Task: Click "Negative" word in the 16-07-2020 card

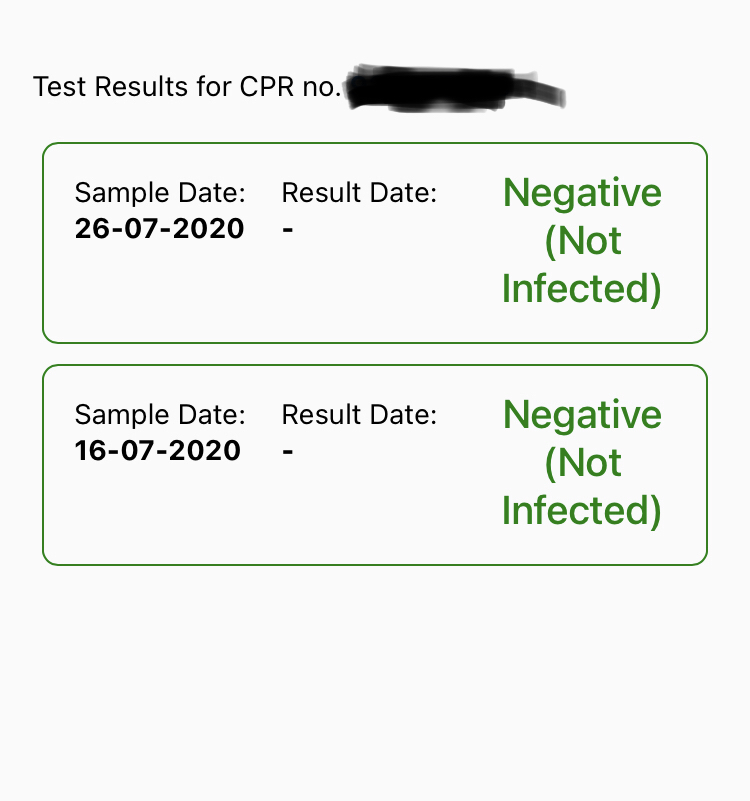Action: coord(582,414)
